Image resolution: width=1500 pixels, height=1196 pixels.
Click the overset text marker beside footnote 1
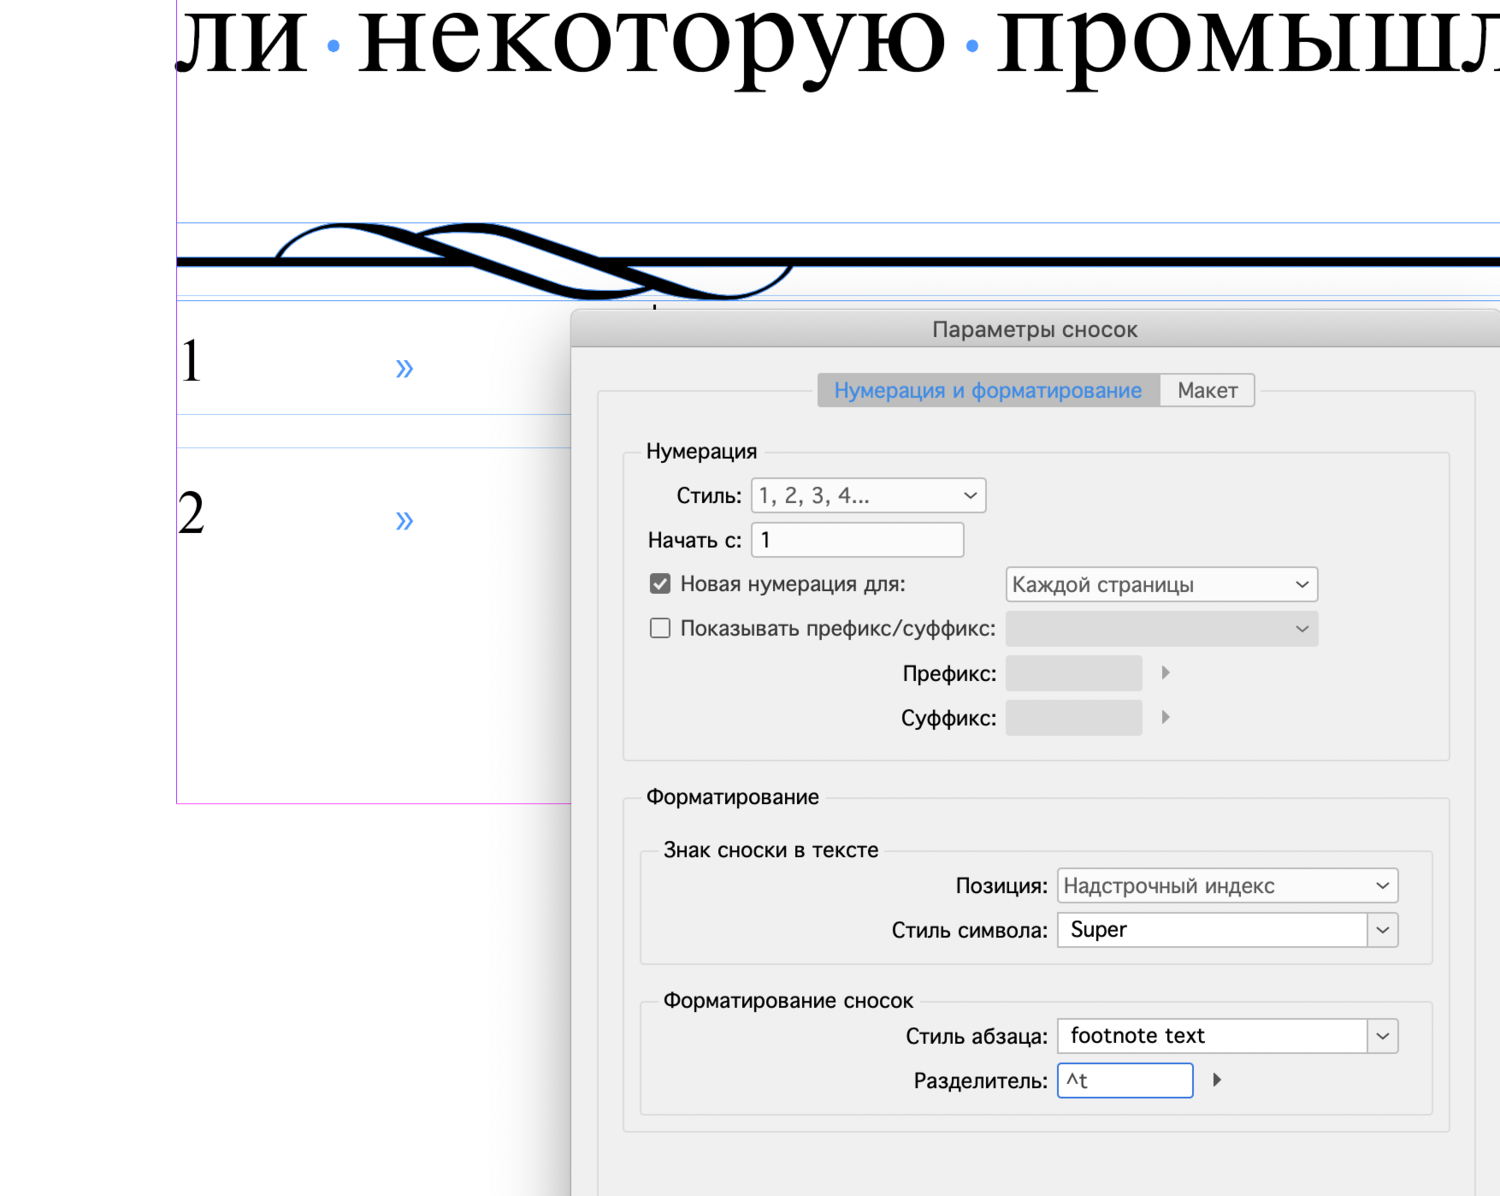(x=404, y=367)
